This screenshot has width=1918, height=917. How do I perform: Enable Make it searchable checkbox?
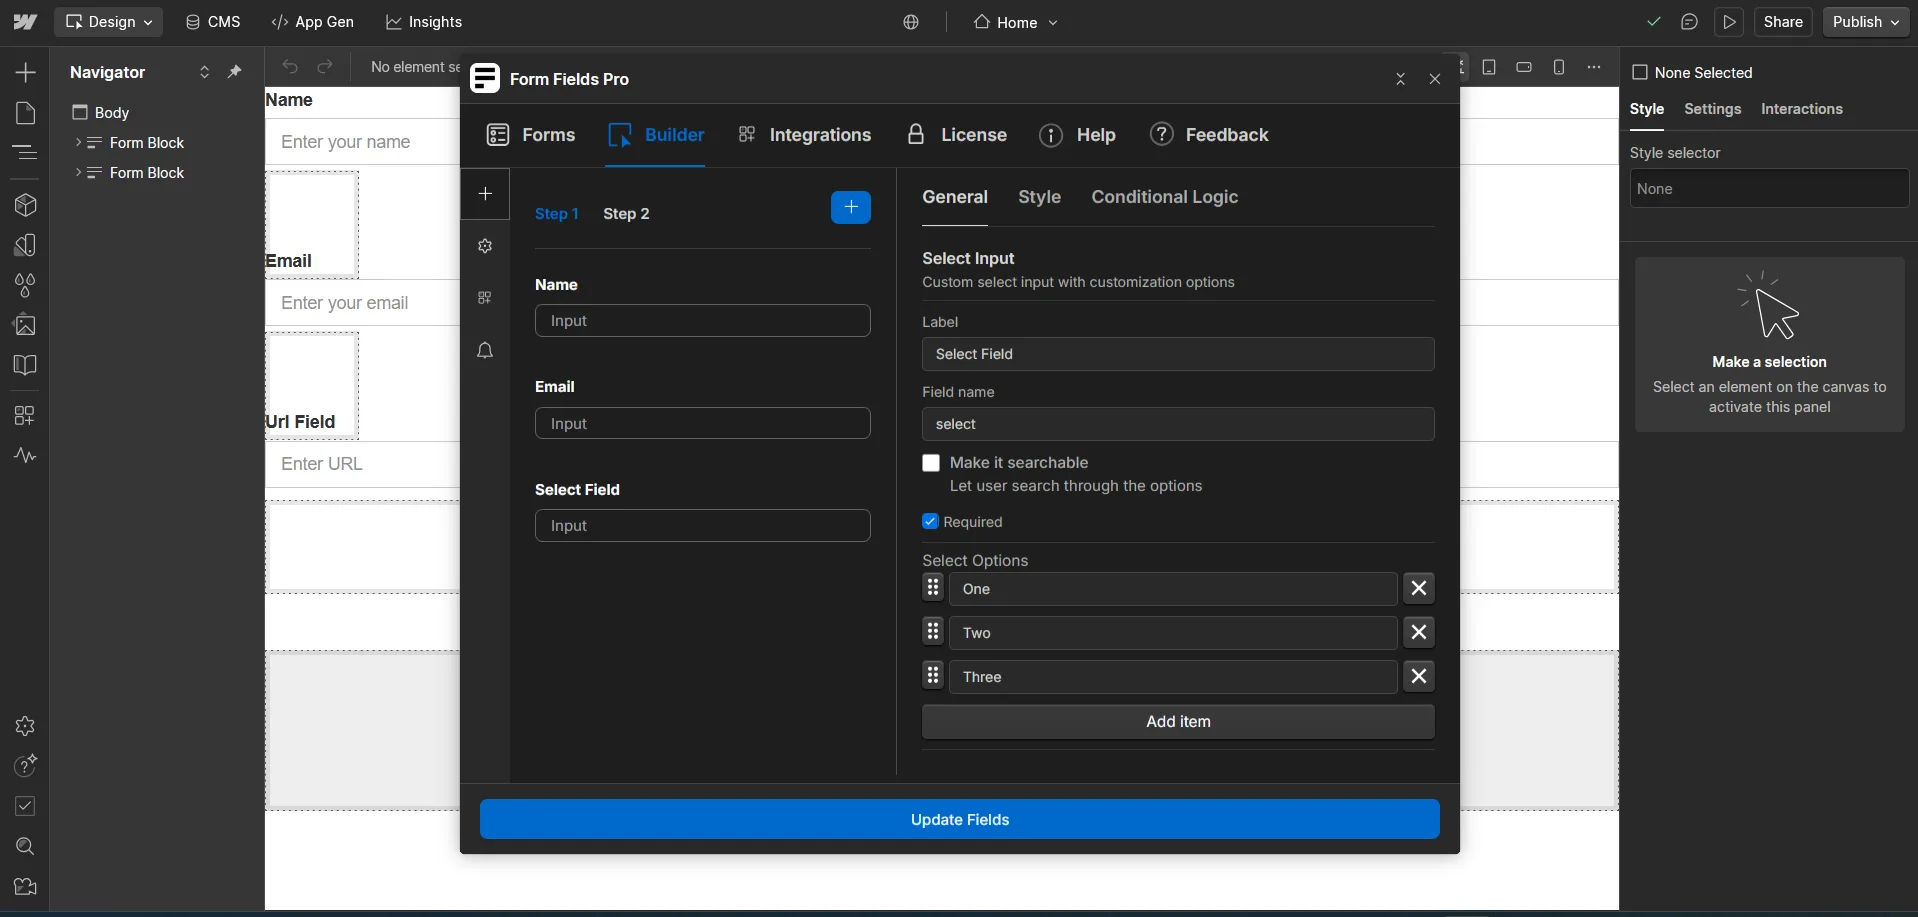tap(931, 463)
